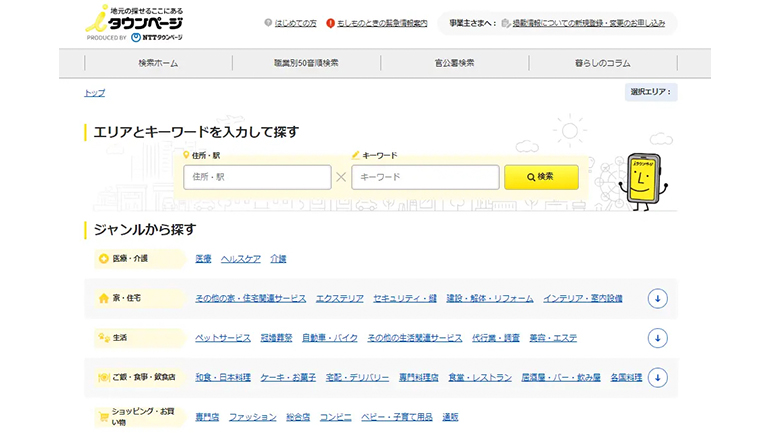Expand the 家・住宅 genre row arrow

(x=657, y=298)
